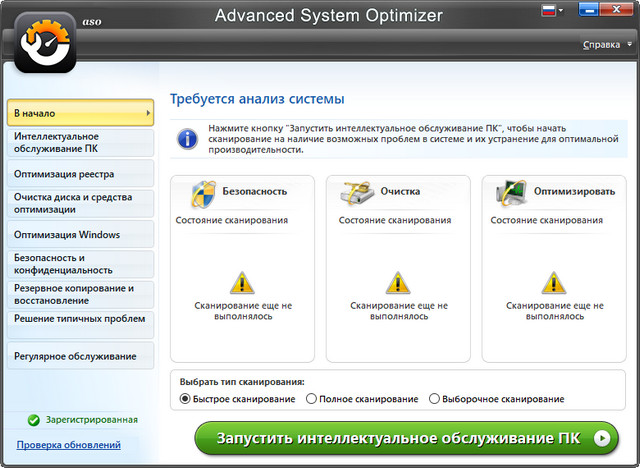Screen dimensions: 640x468
Task: Open the Справка help menu
Action: point(601,44)
